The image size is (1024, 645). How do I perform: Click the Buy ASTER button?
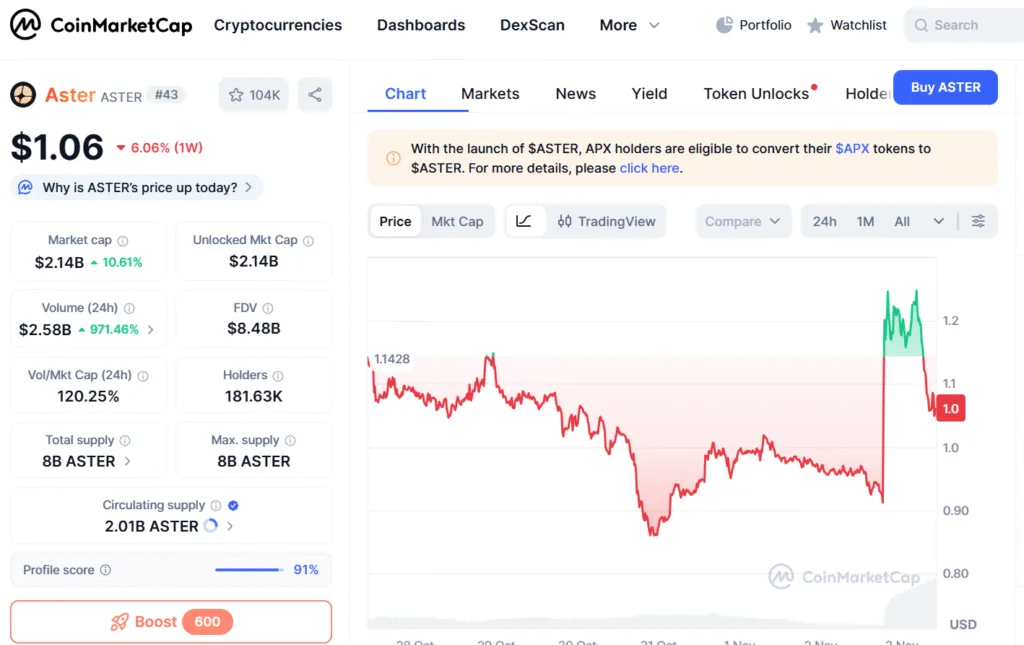pos(944,87)
